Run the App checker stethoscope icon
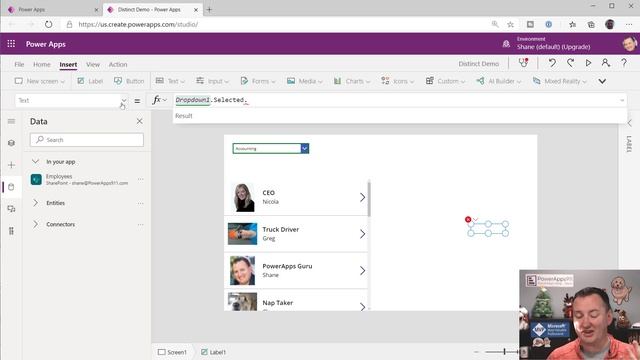The height and width of the screenshot is (360, 640). click(x=523, y=63)
